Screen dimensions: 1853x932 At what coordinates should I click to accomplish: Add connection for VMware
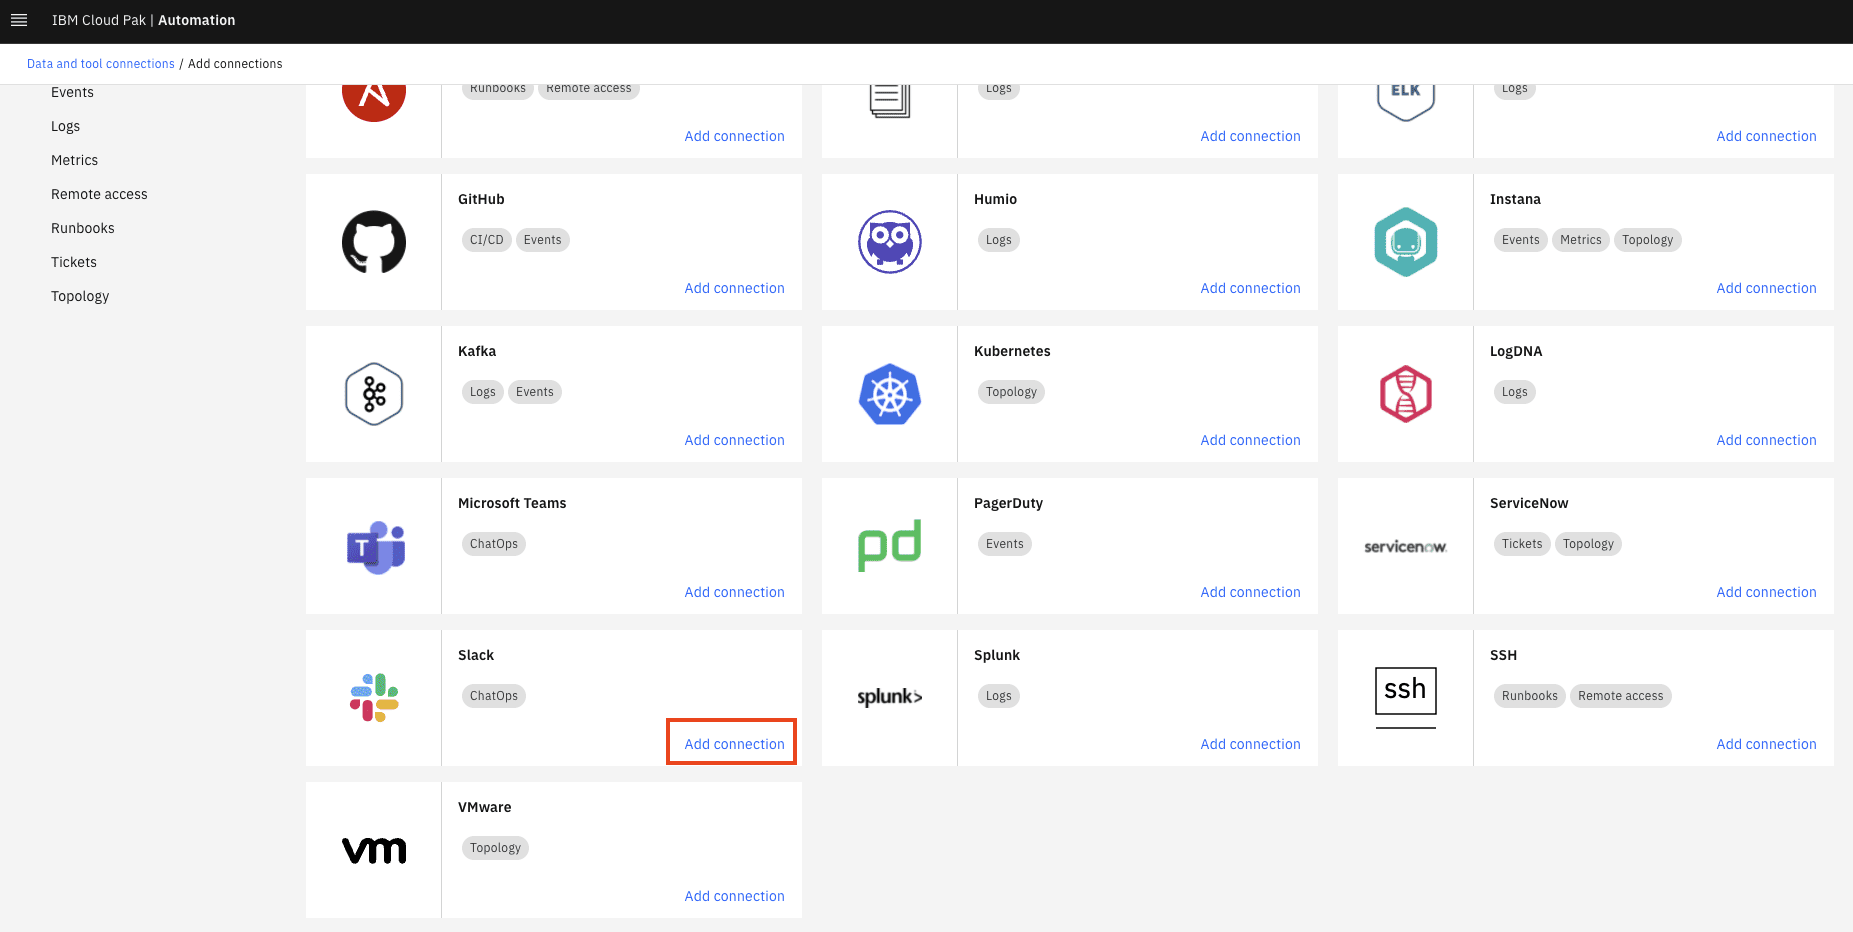pos(735,896)
